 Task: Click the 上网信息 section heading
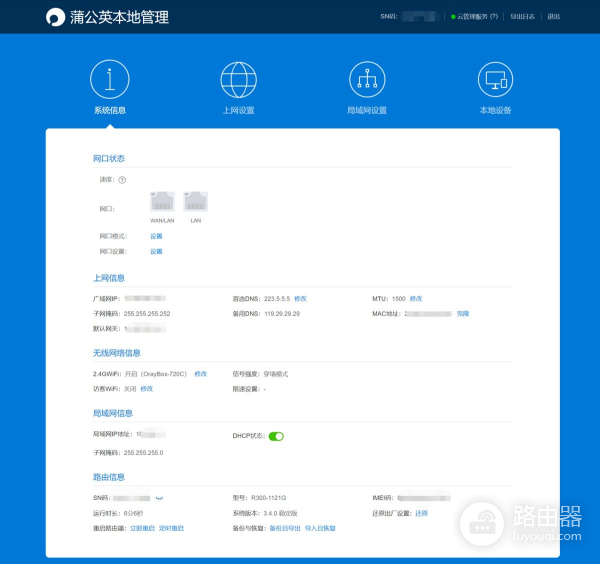pos(109,278)
